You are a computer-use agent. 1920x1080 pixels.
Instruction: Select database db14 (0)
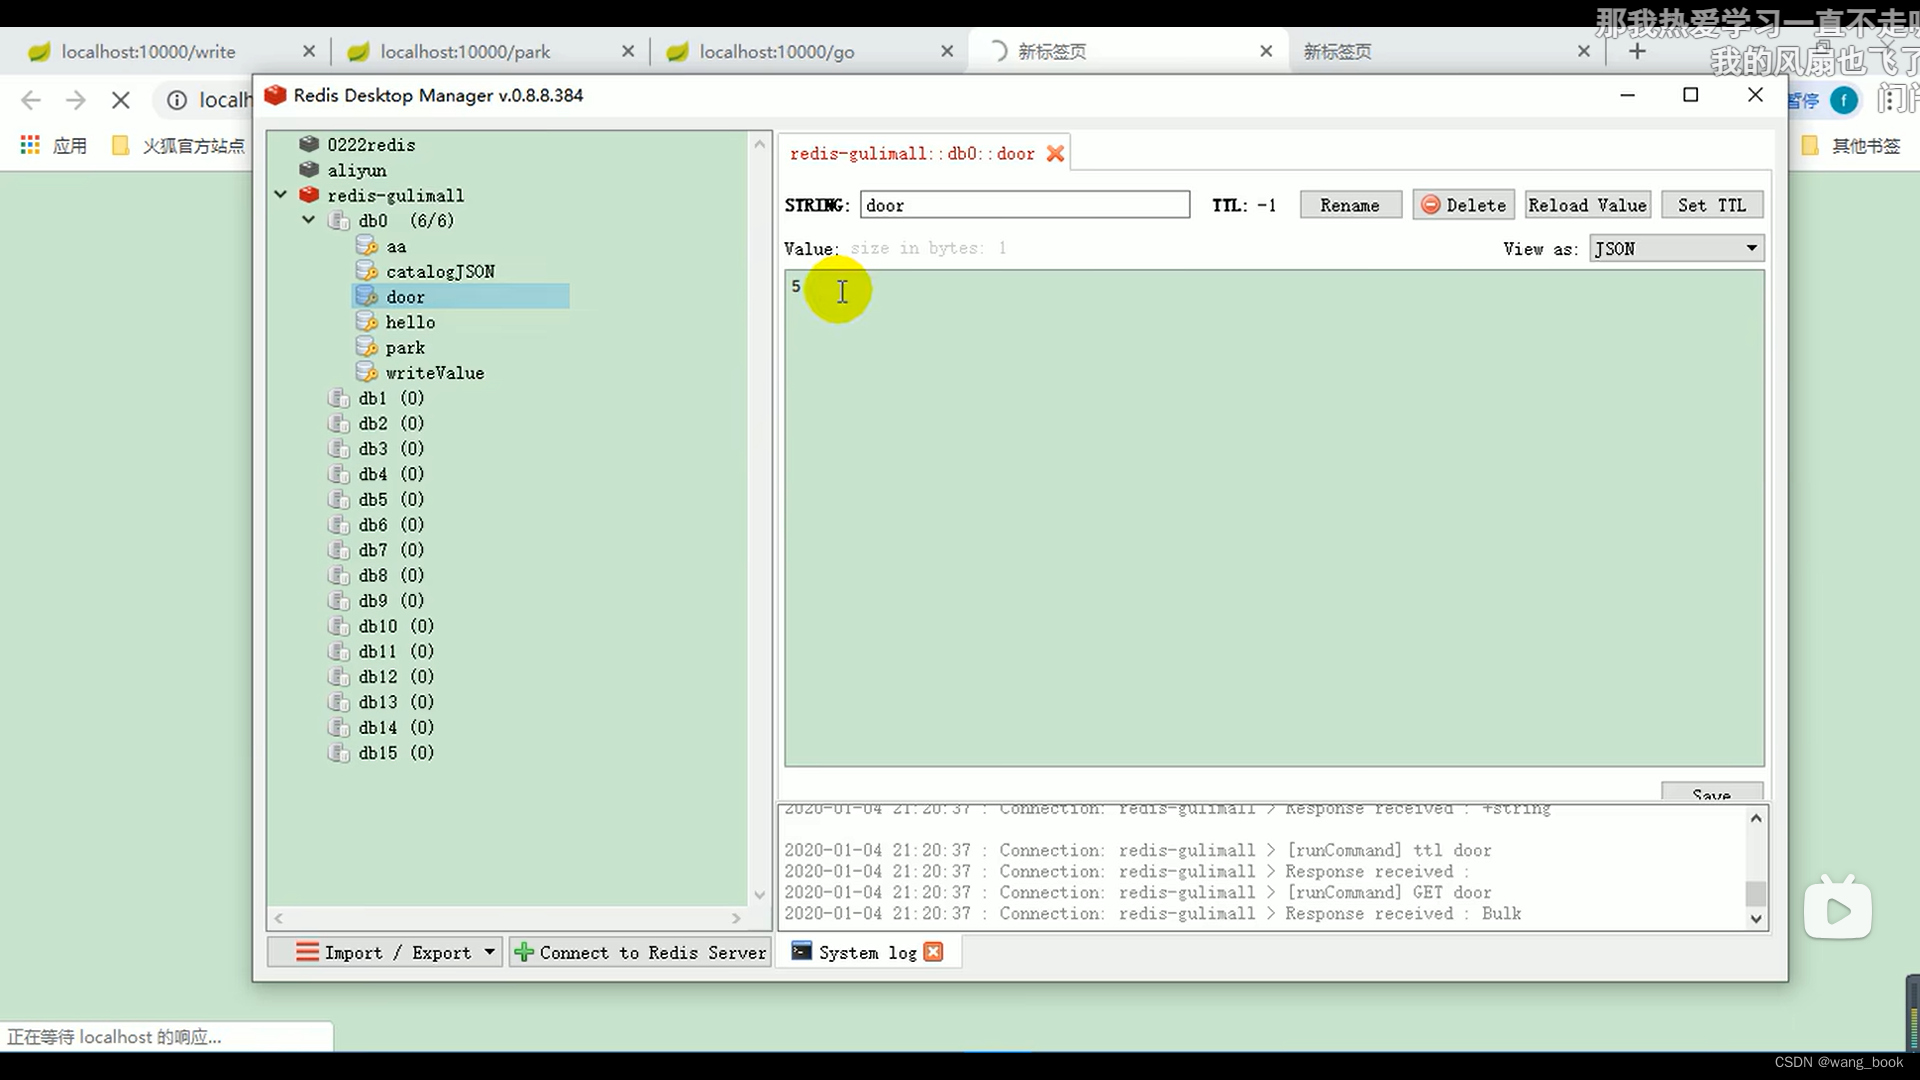pyautogui.click(x=396, y=727)
